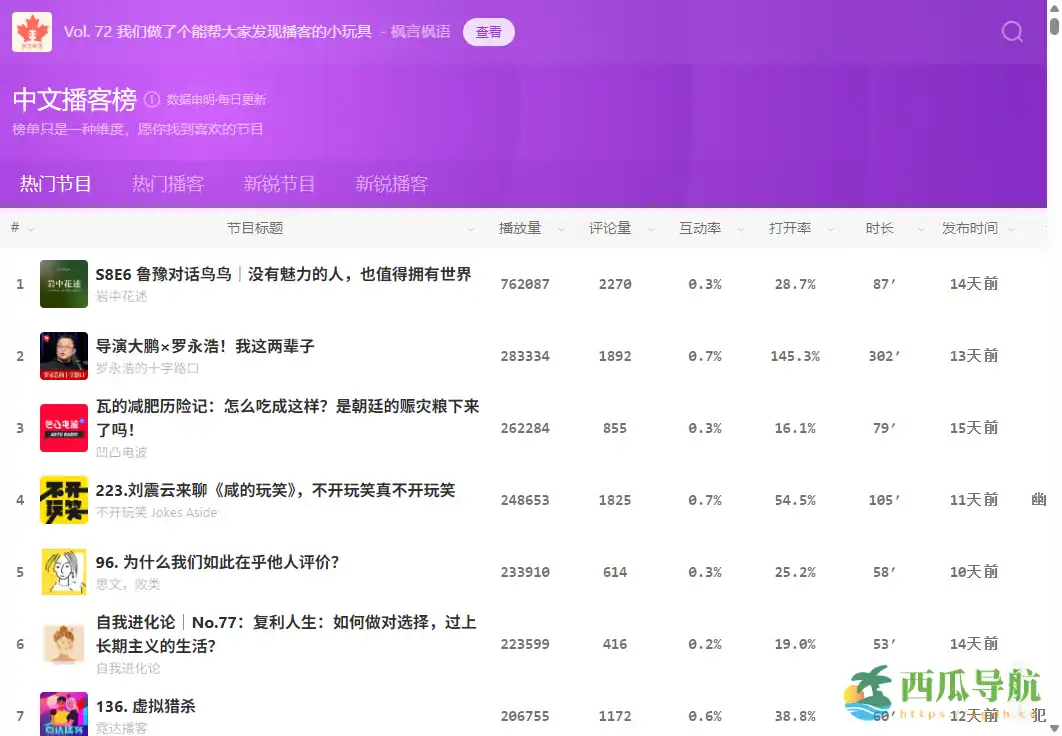This screenshot has height=736, width=1062.
Task: Open search via the magnifier icon
Action: pos(1011,31)
